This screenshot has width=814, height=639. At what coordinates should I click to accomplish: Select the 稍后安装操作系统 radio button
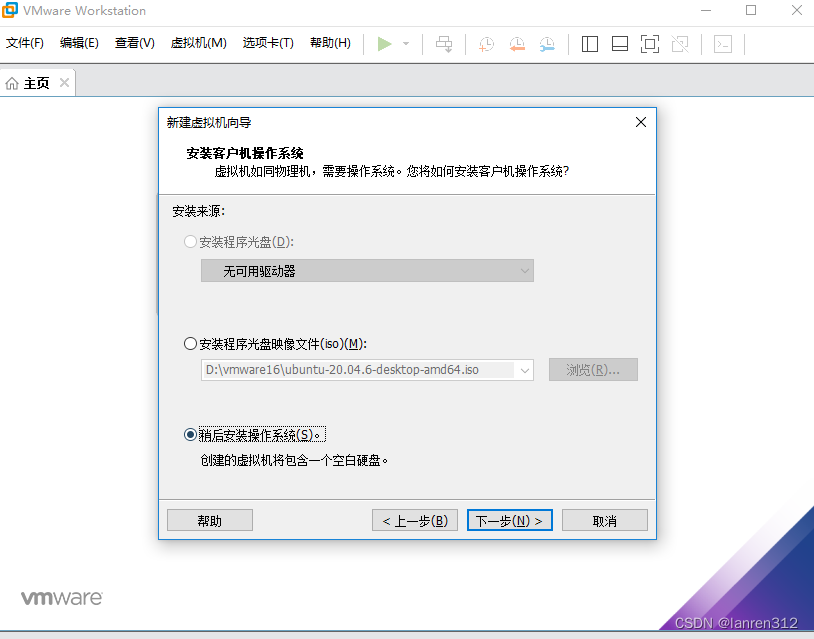pyautogui.click(x=191, y=435)
